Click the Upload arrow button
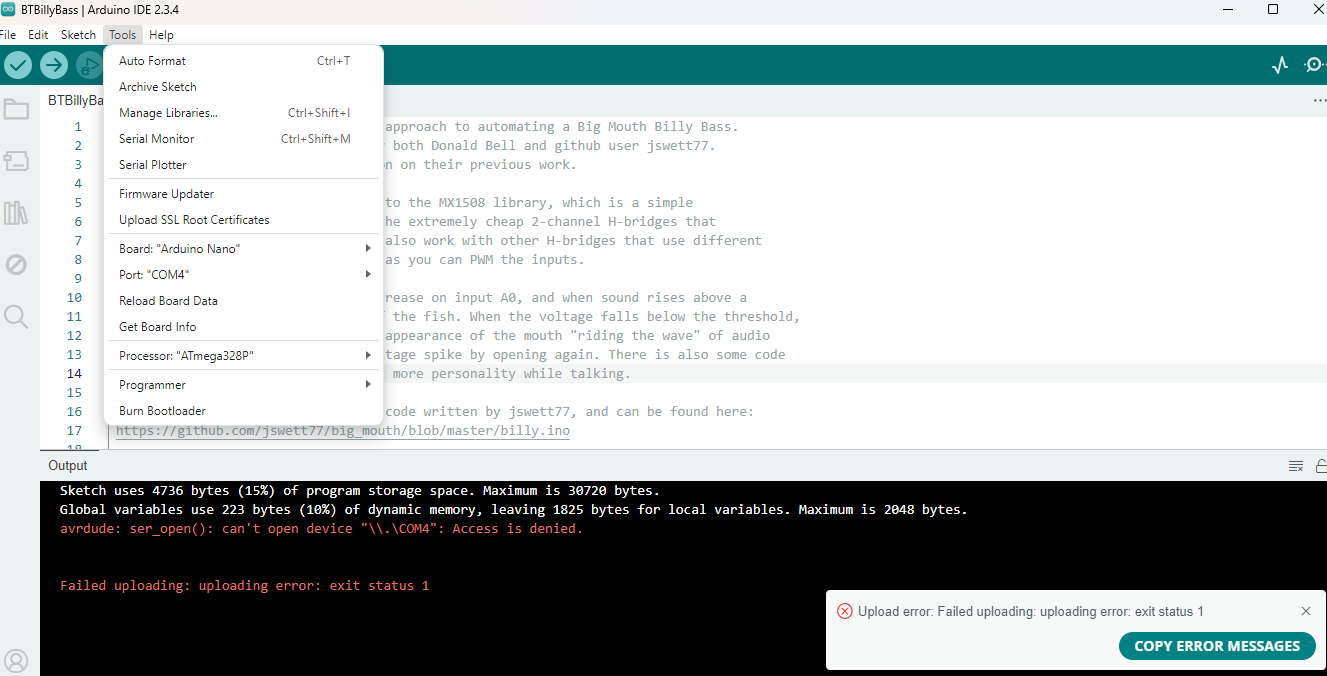1327x676 pixels. tap(54, 66)
